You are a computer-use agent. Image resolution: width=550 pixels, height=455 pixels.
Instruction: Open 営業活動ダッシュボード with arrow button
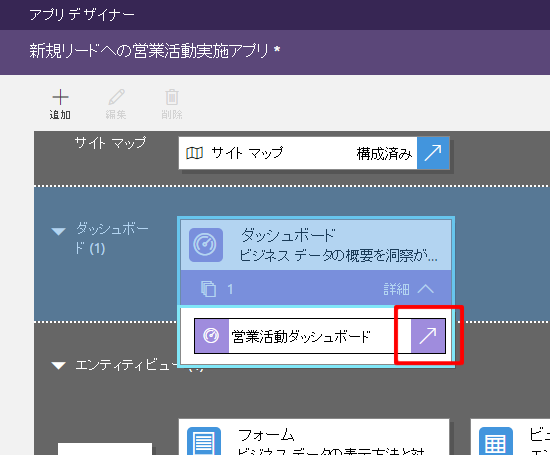428,336
